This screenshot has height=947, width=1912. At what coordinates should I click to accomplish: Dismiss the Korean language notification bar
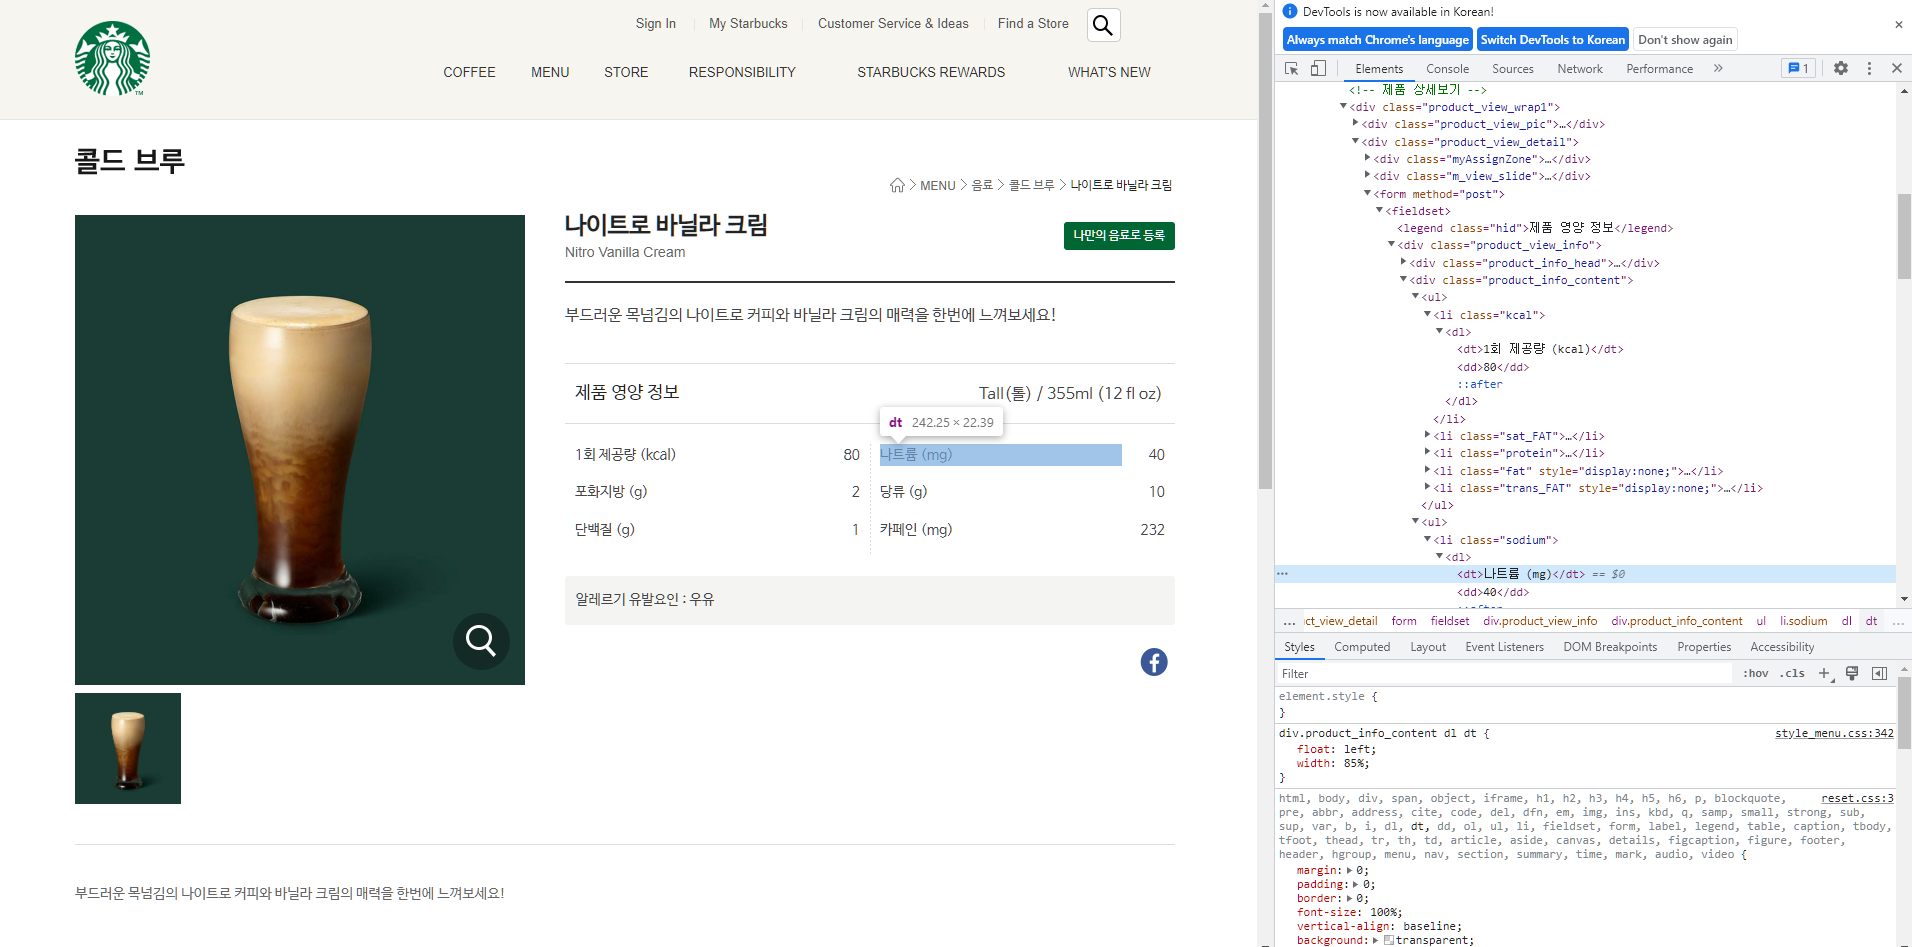[1898, 24]
